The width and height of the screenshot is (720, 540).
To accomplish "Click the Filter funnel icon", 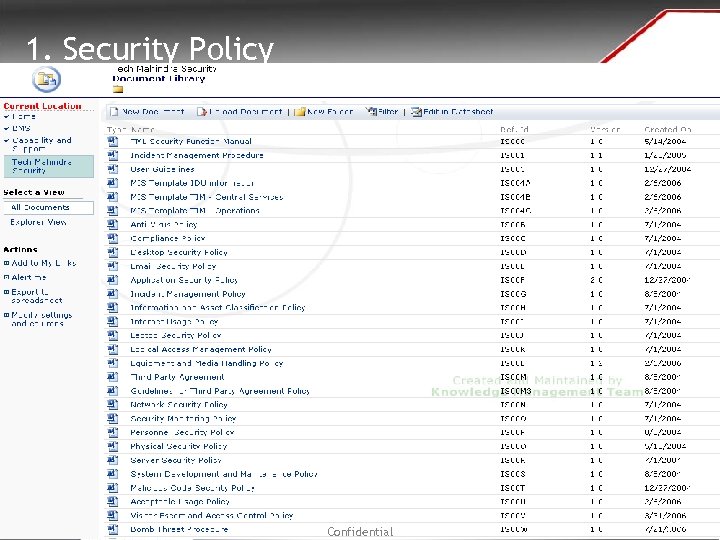I will click(x=371, y=112).
